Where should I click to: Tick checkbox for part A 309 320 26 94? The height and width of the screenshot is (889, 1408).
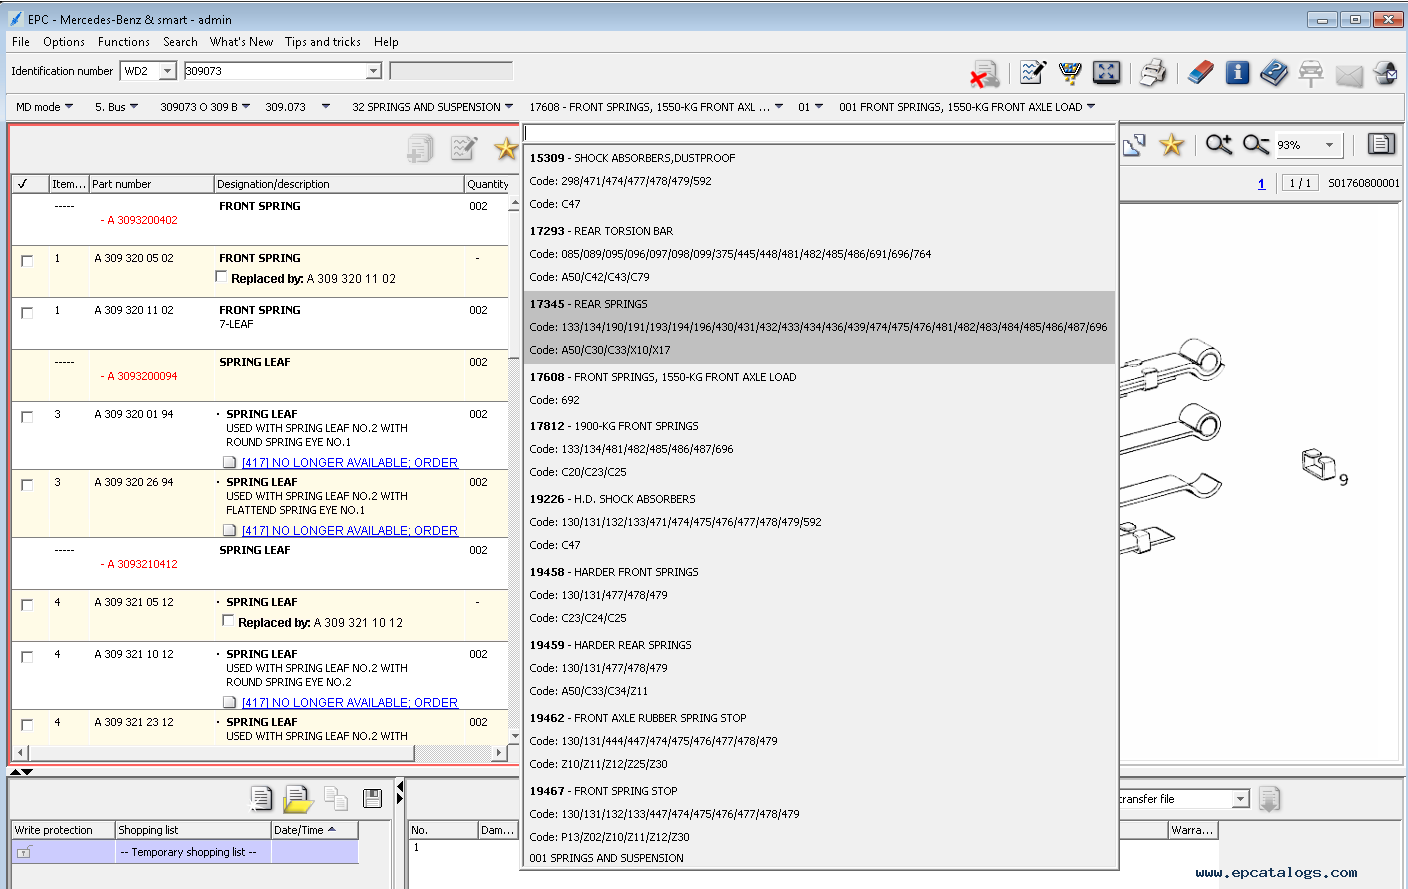(x=27, y=485)
